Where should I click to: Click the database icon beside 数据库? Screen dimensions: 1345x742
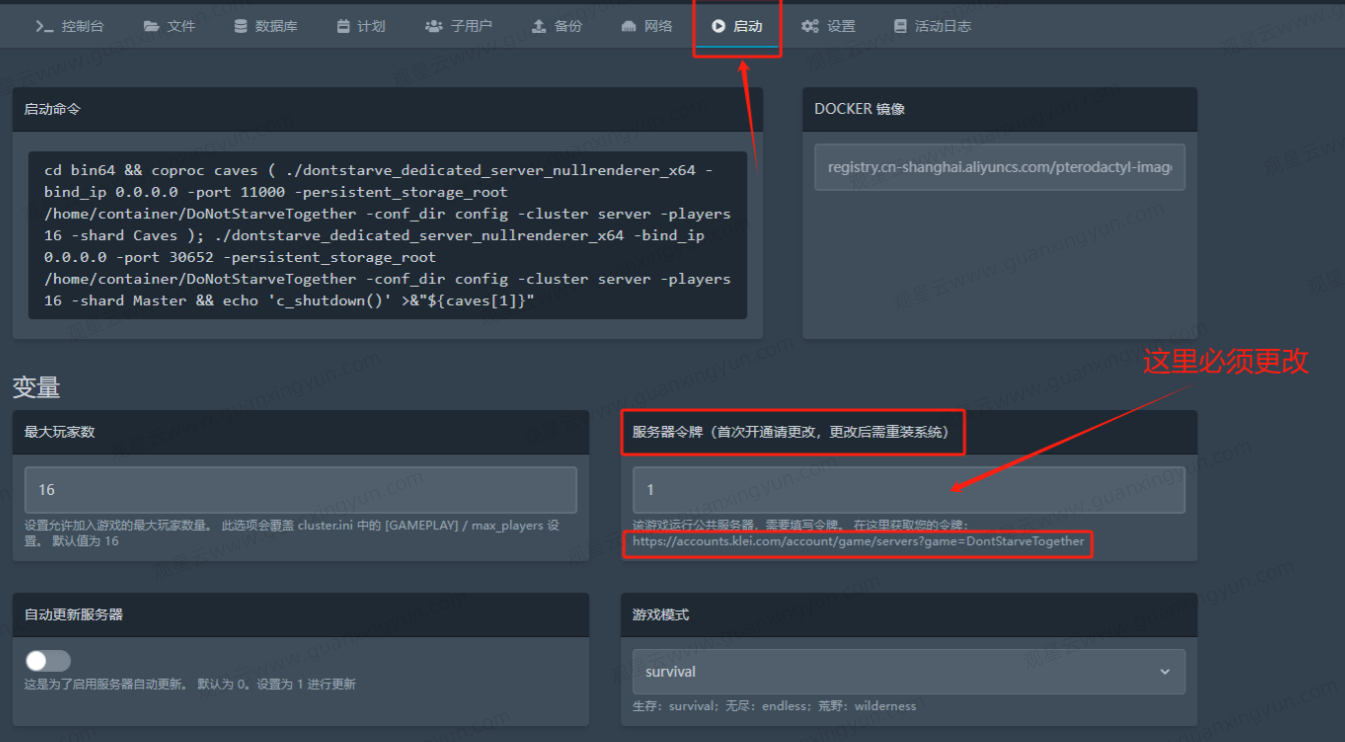click(x=240, y=26)
